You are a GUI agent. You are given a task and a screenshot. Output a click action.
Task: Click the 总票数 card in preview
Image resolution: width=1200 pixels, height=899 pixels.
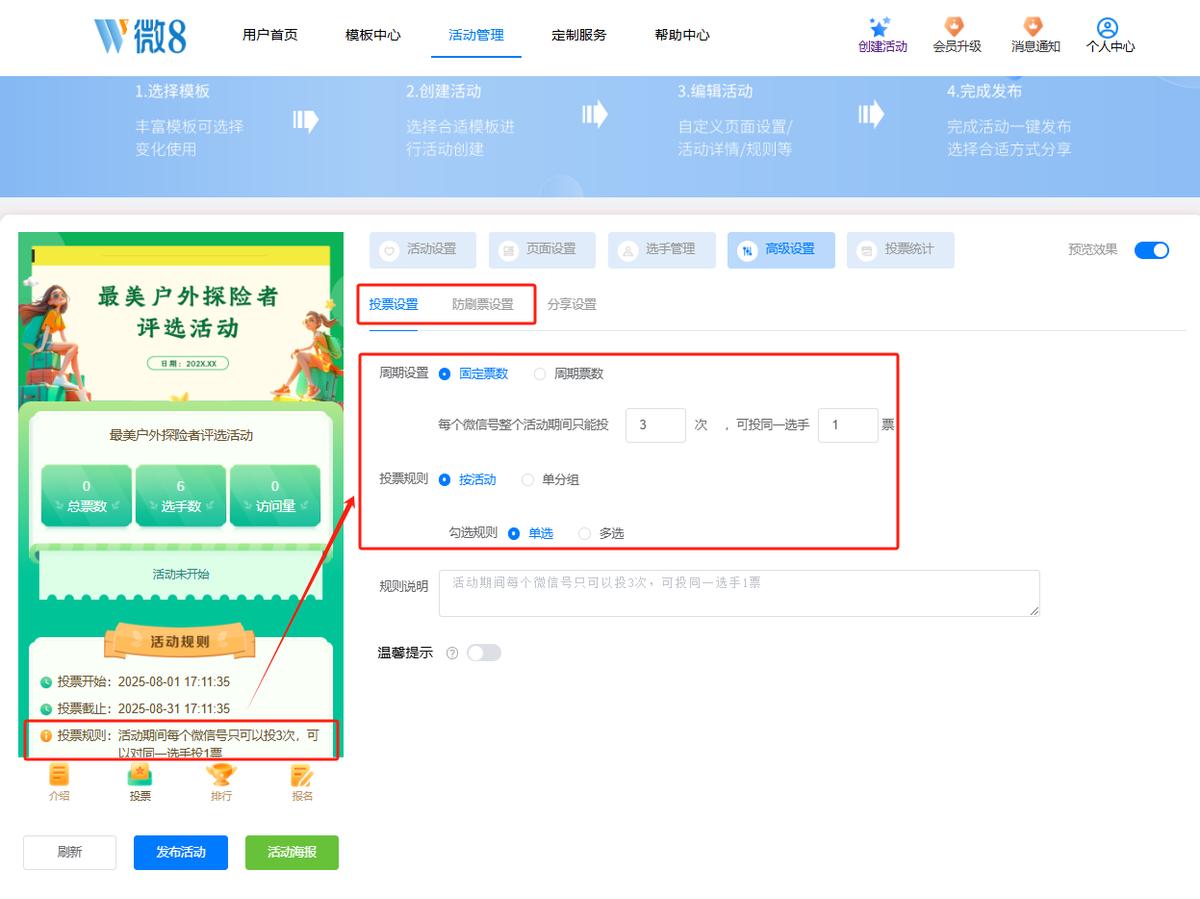click(x=87, y=496)
